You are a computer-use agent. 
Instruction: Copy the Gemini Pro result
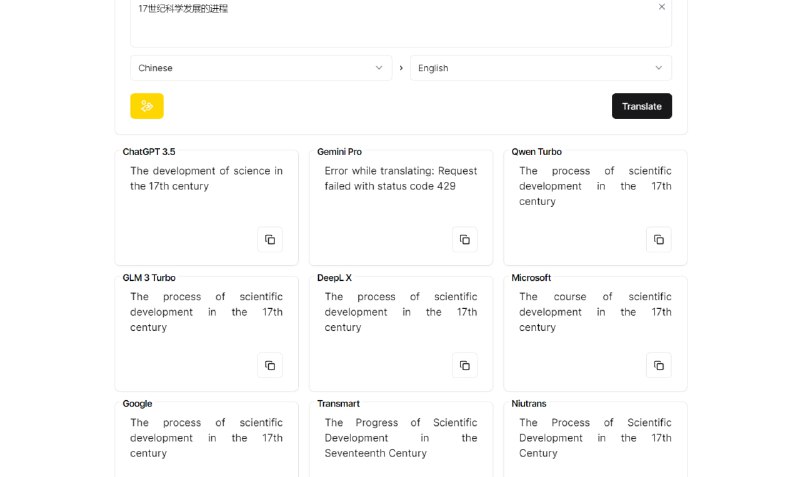tap(464, 240)
